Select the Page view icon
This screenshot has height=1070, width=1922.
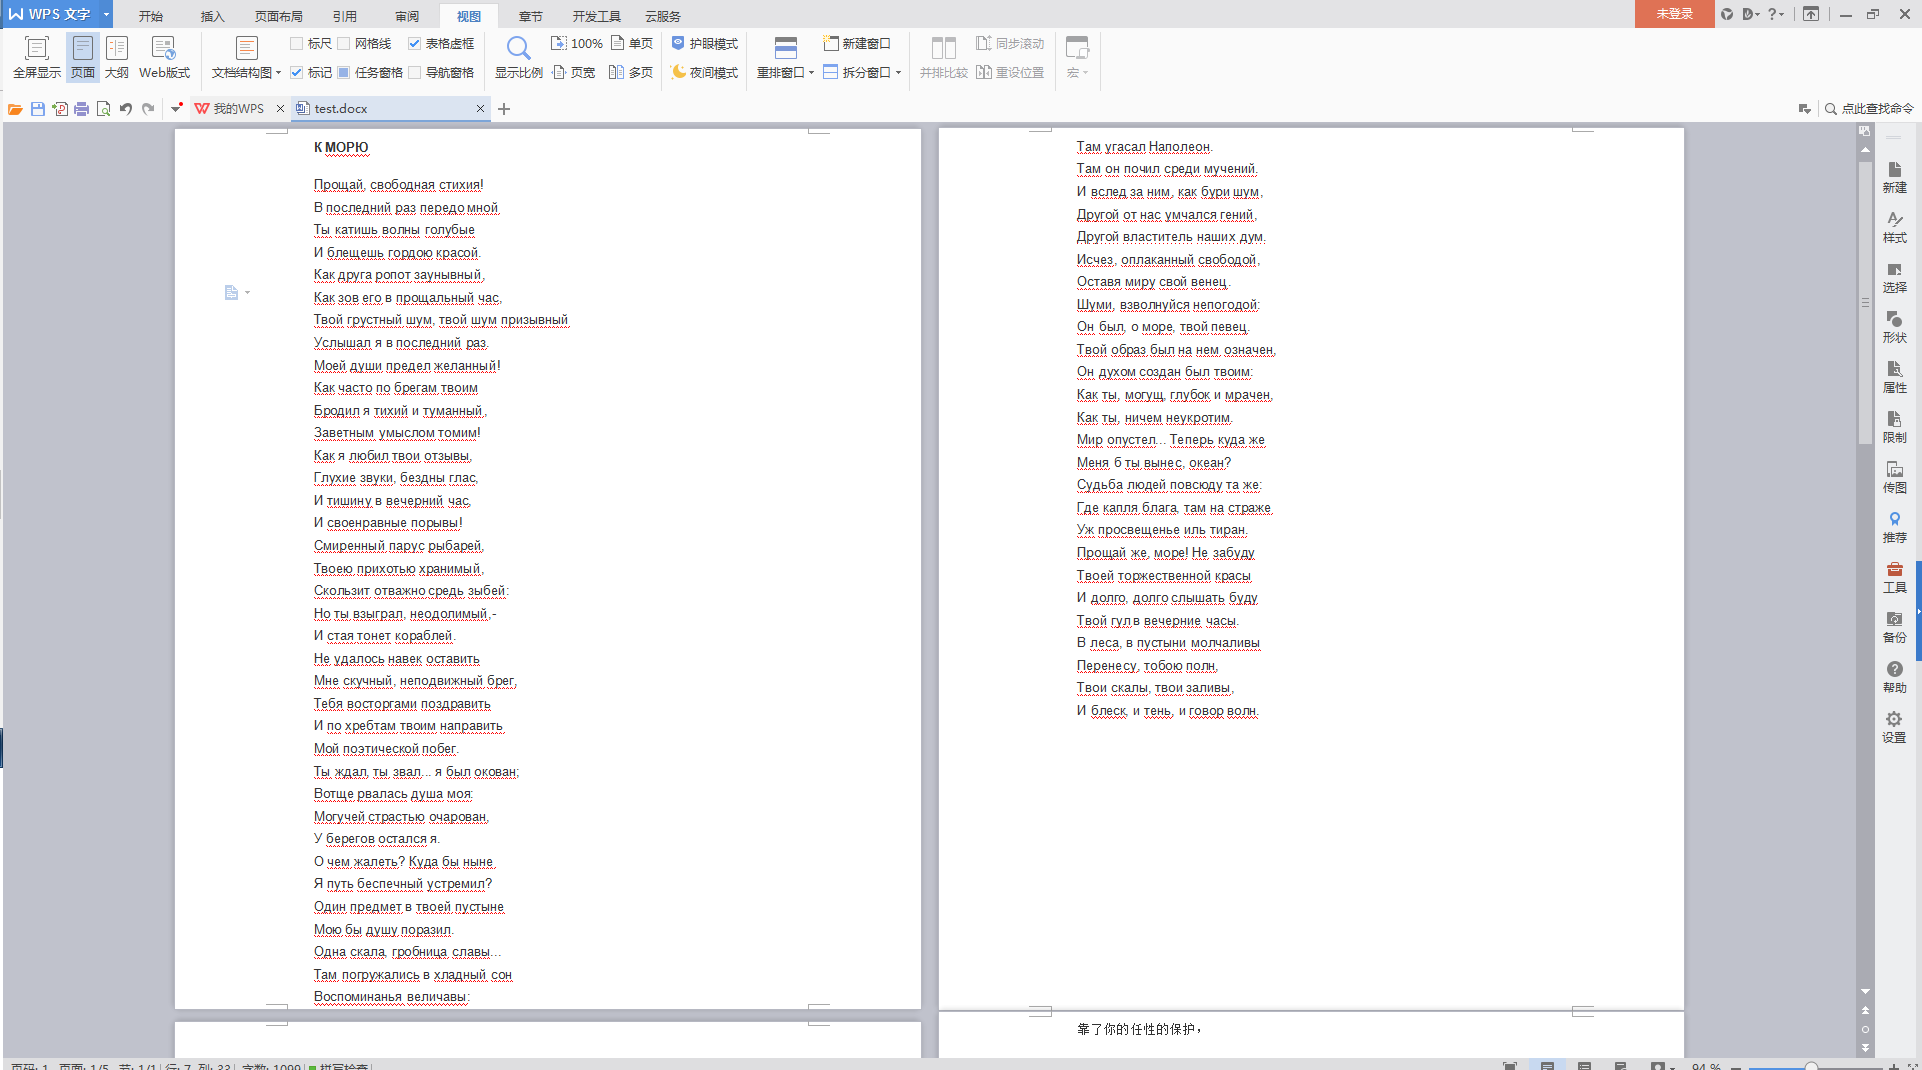coord(83,57)
